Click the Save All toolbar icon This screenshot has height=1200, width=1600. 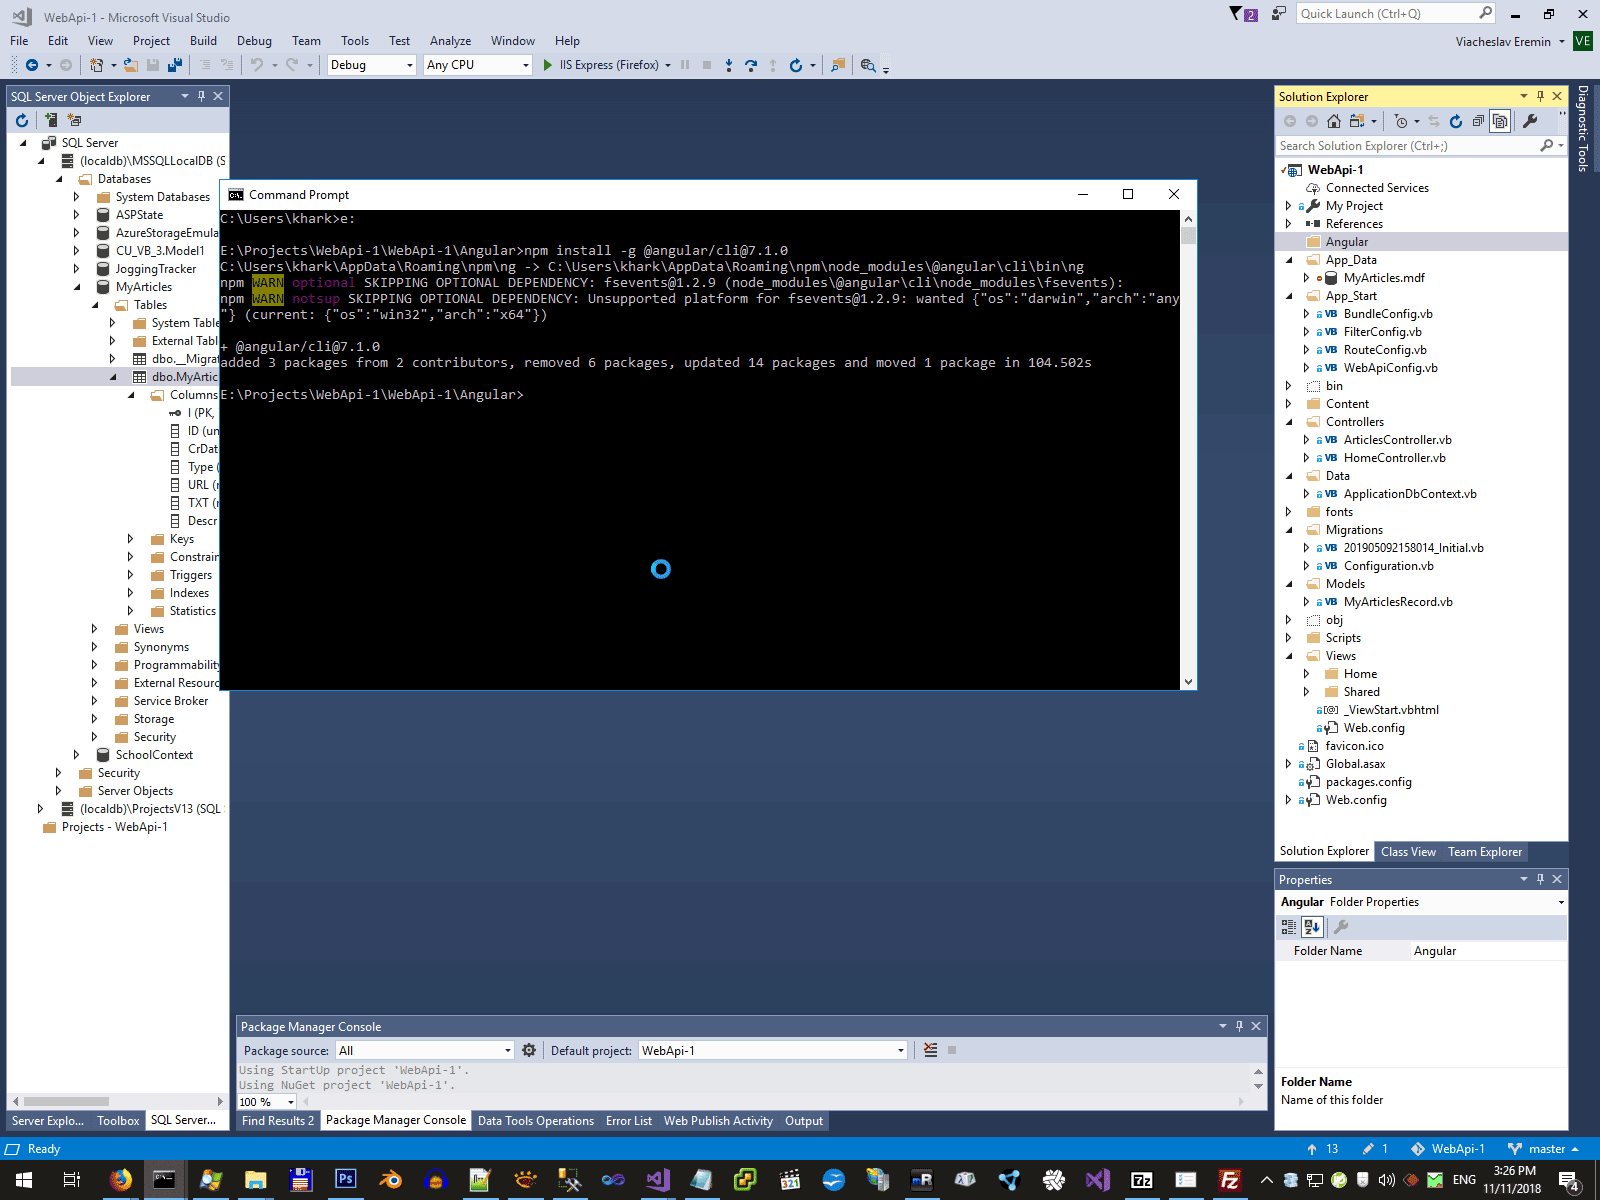point(175,65)
